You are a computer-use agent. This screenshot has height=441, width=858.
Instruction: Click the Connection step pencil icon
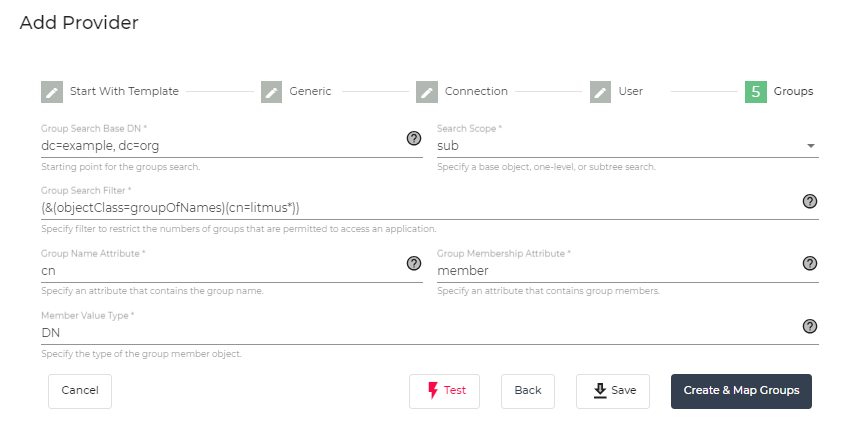(427, 92)
